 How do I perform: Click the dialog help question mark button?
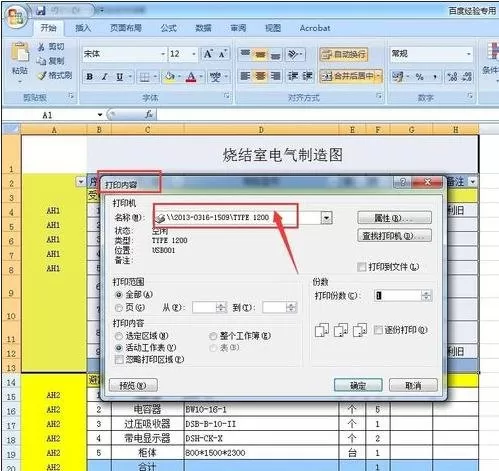point(403,182)
